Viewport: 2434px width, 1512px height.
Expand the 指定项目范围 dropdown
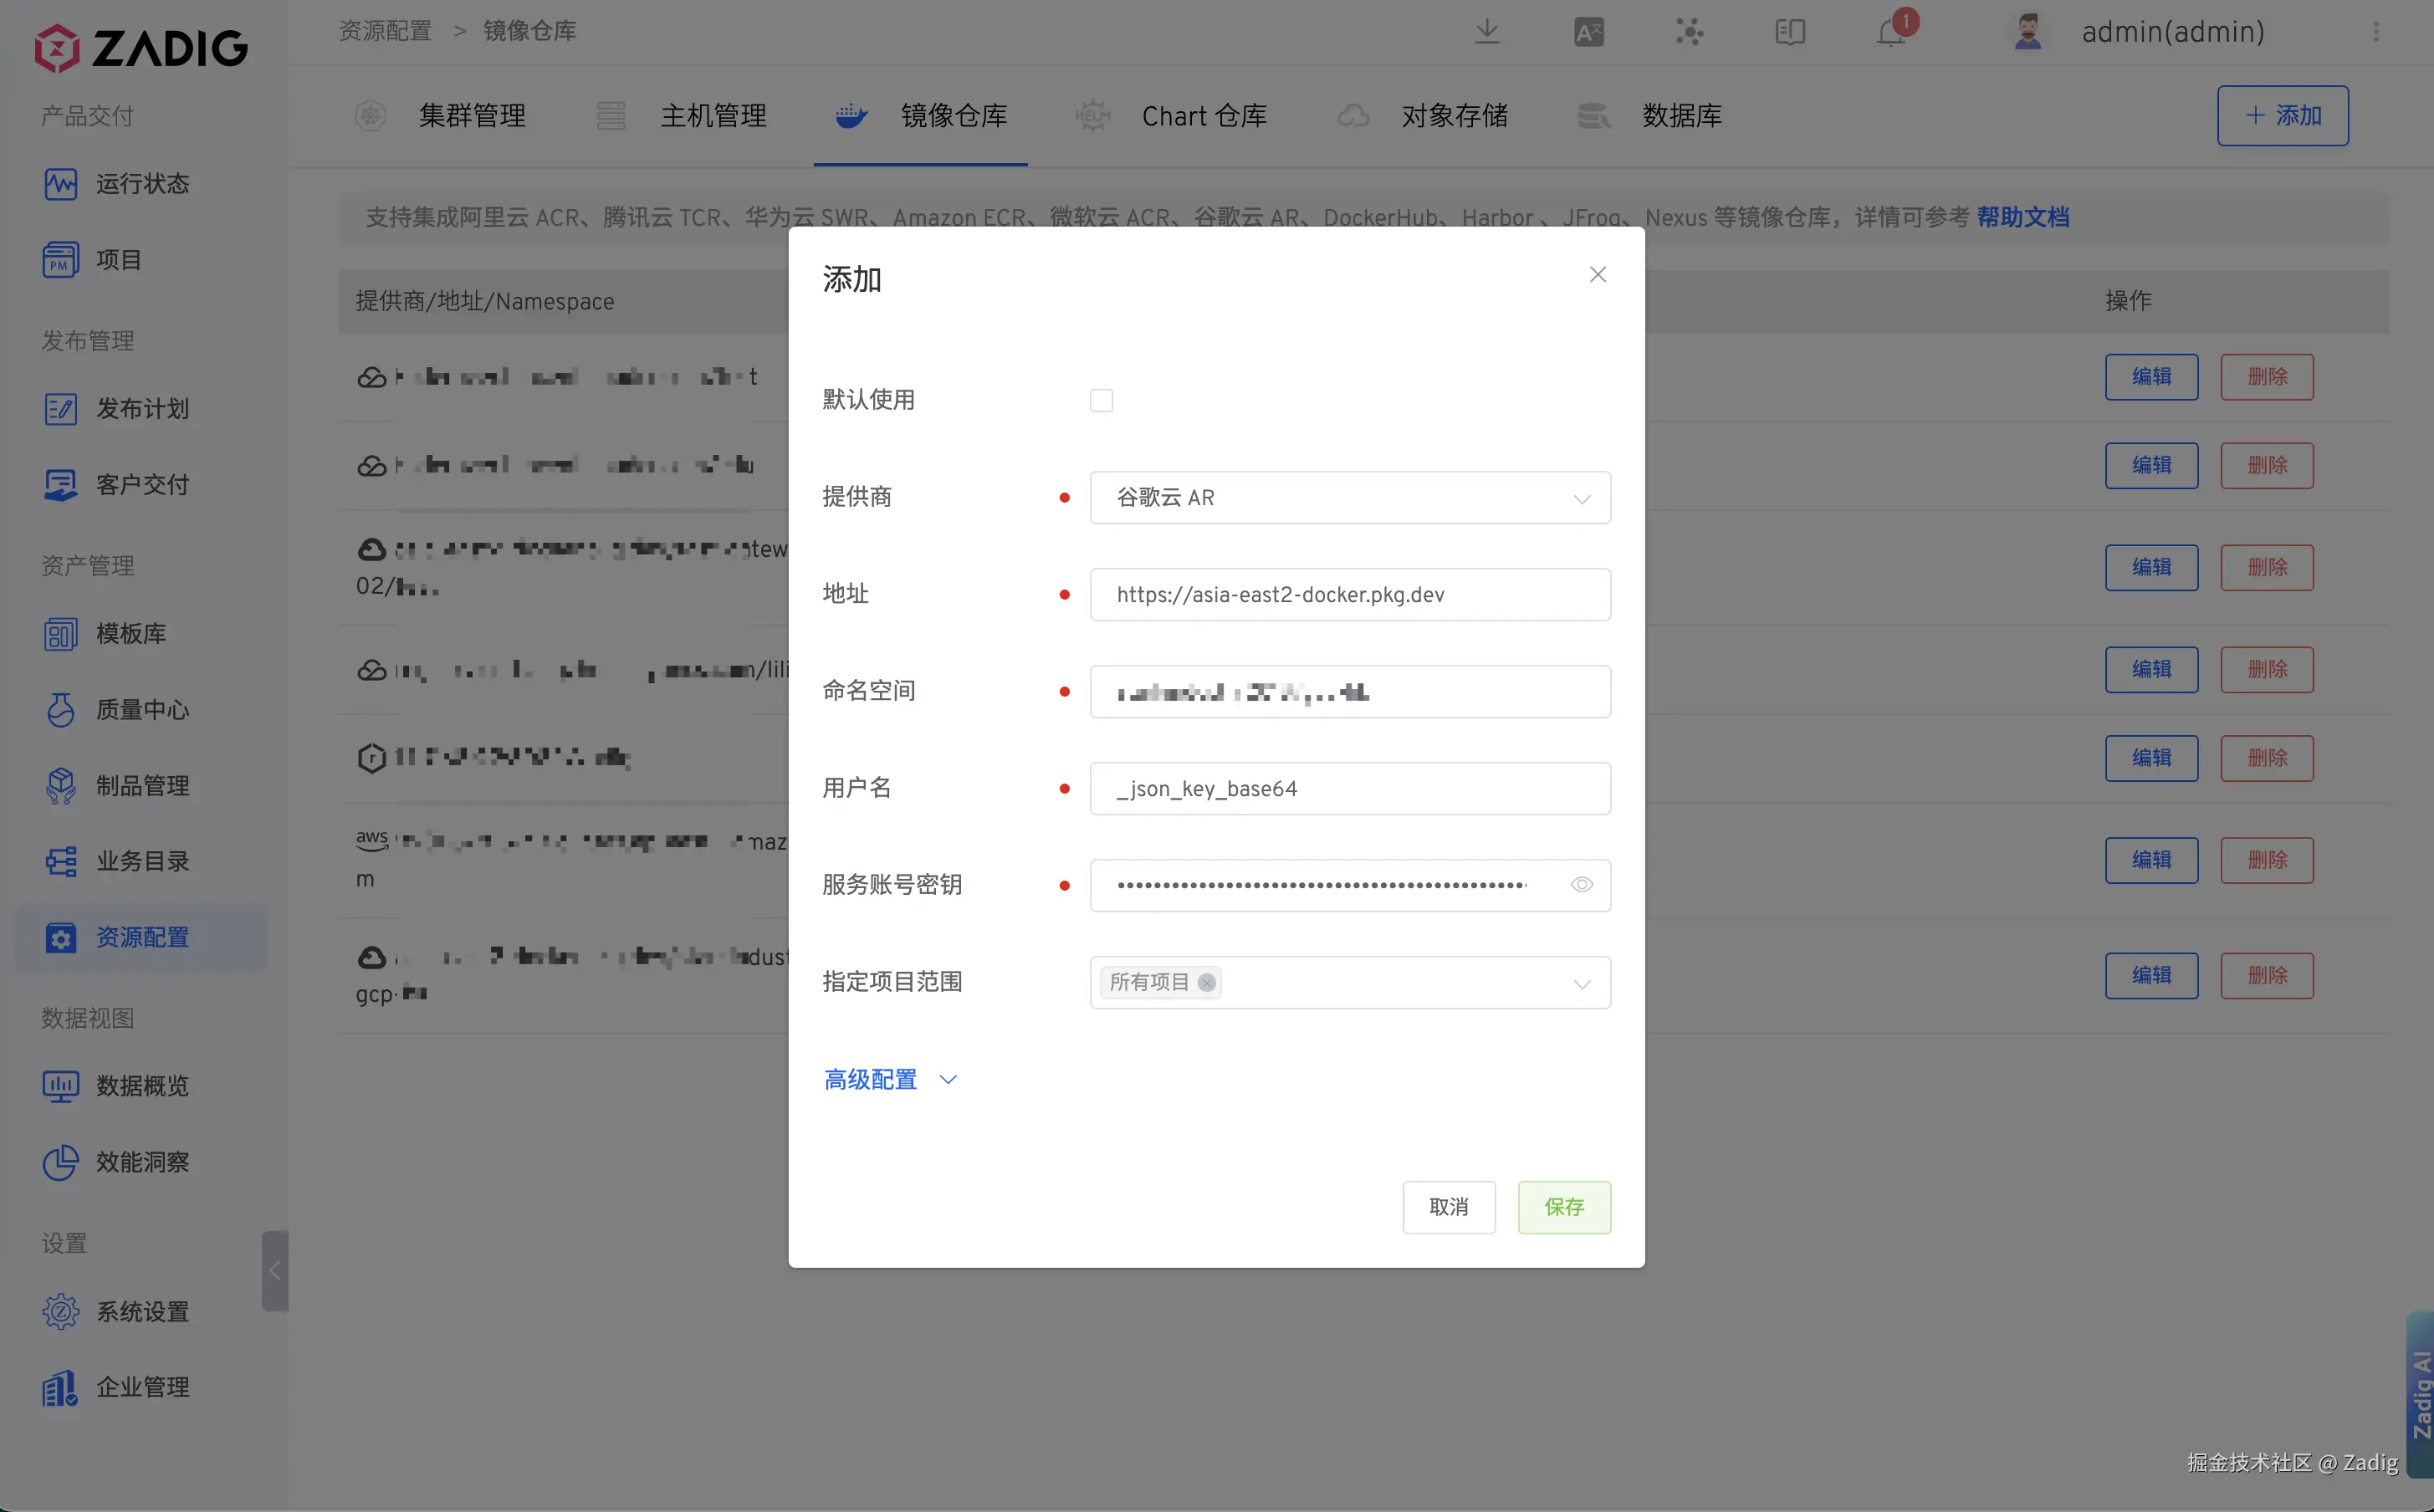(x=1581, y=984)
